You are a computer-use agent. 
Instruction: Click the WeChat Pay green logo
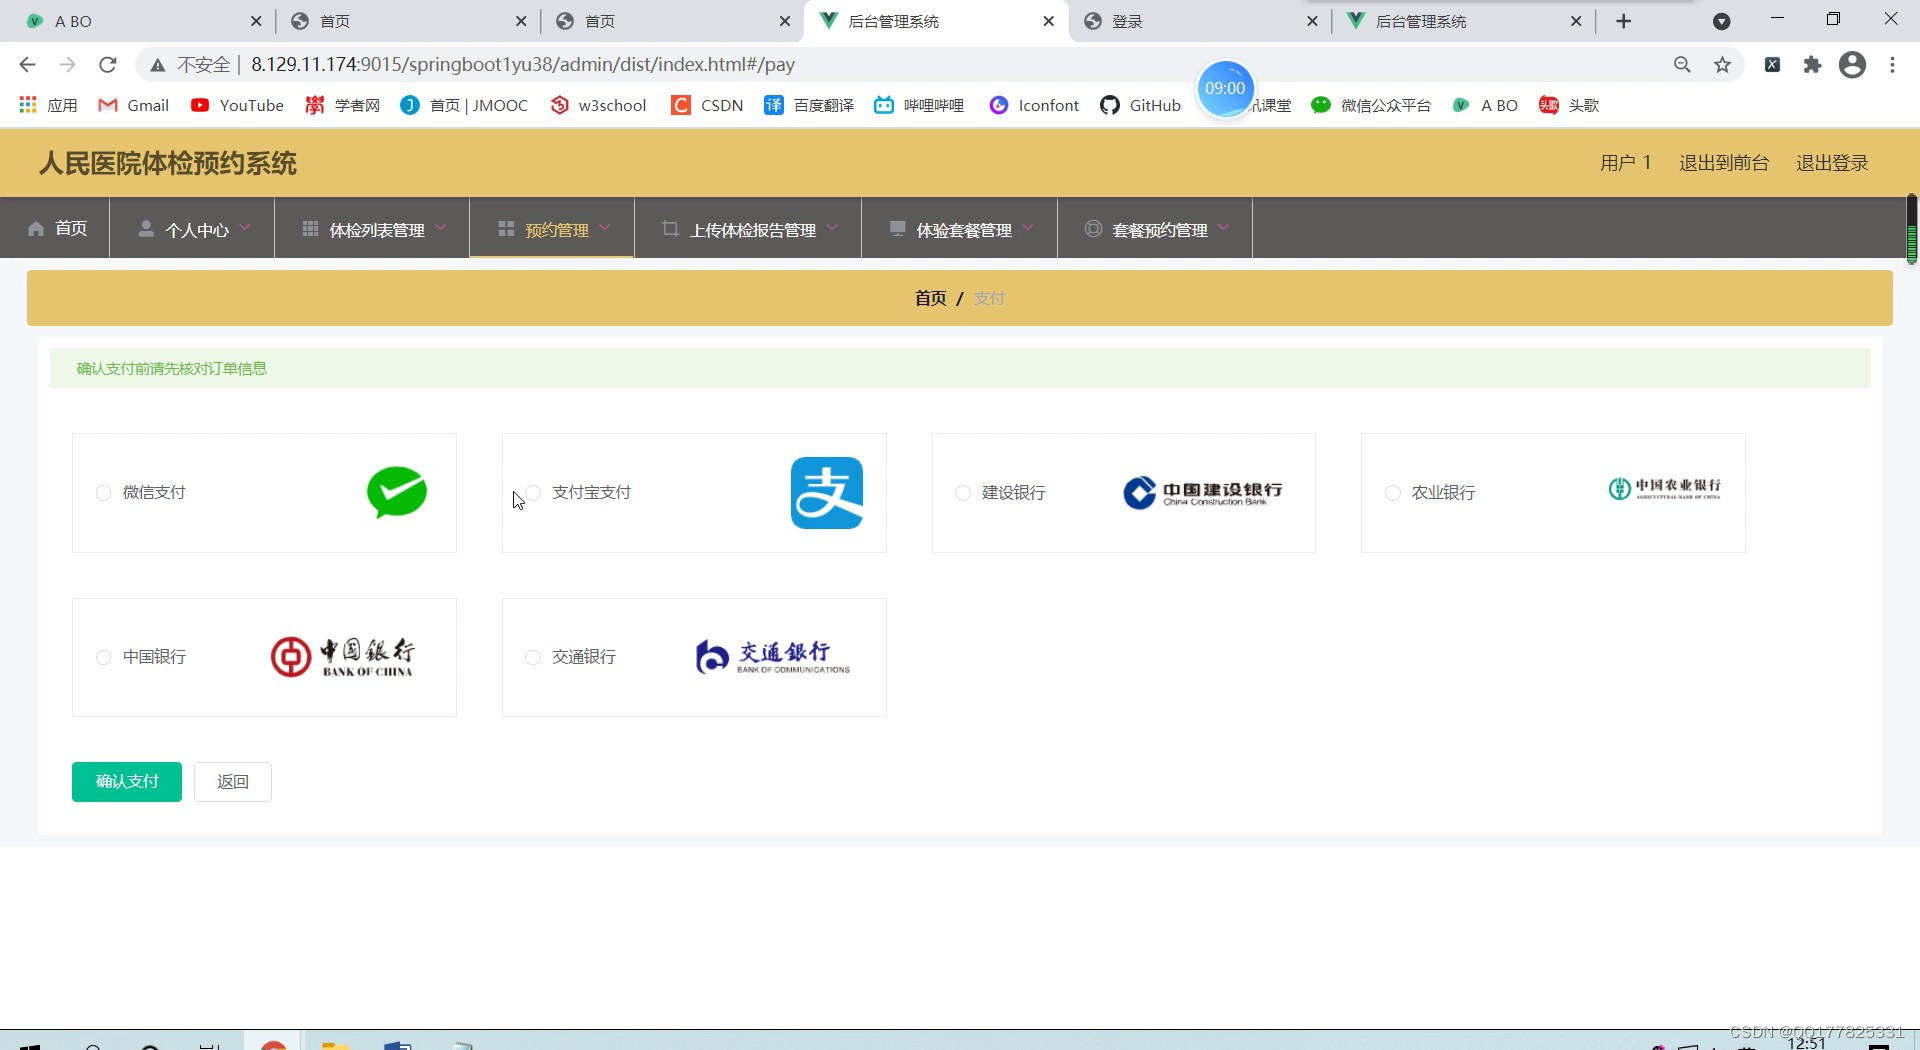coord(397,492)
